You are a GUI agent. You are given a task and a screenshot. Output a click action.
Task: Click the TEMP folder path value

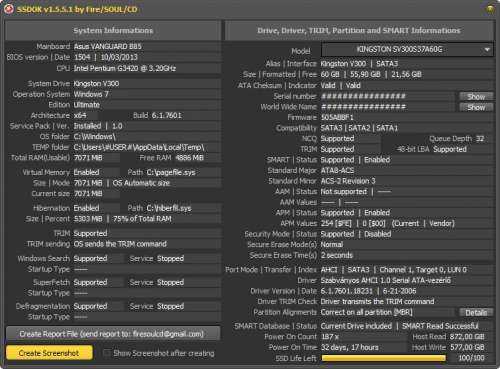(139, 147)
